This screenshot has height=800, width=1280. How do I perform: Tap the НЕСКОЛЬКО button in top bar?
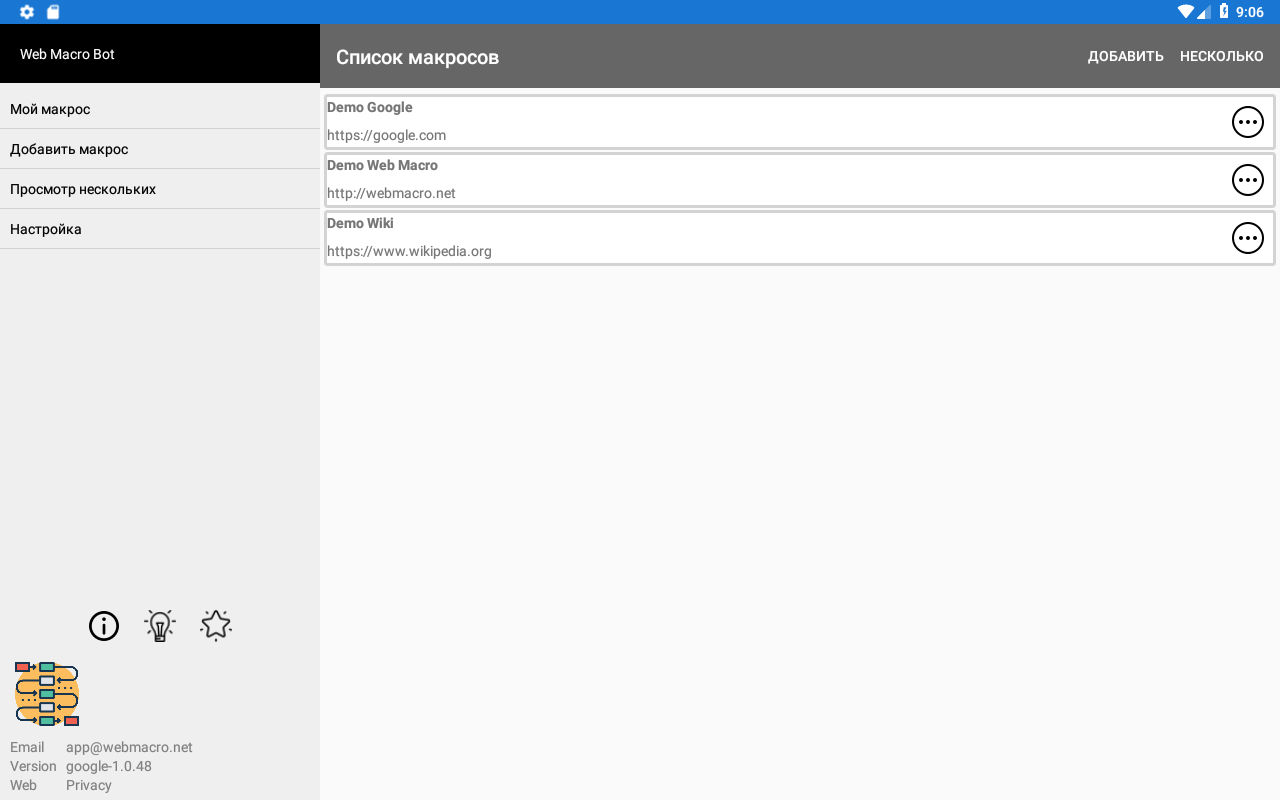click(1222, 56)
